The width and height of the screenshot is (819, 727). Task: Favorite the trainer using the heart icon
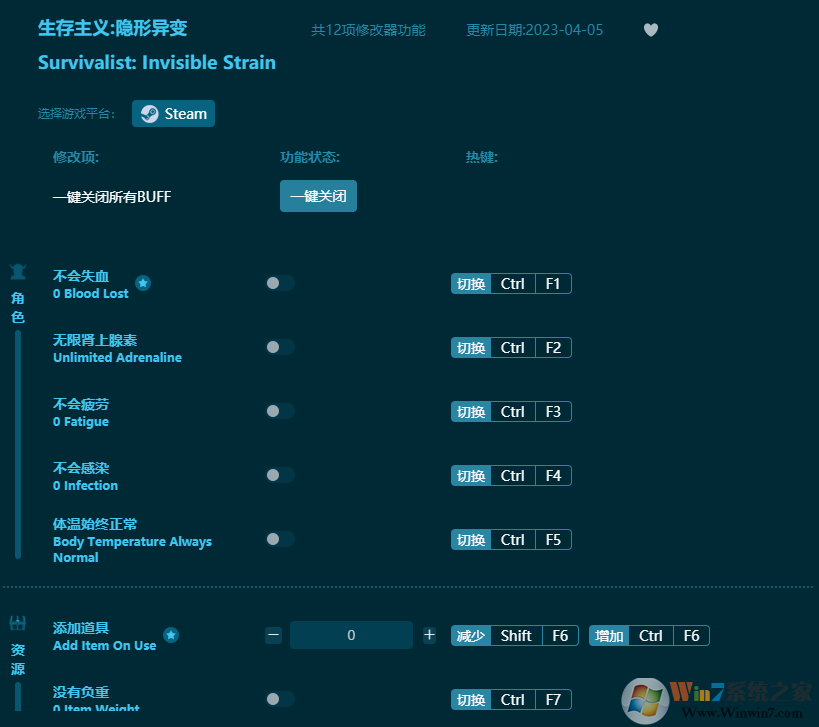[651, 30]
